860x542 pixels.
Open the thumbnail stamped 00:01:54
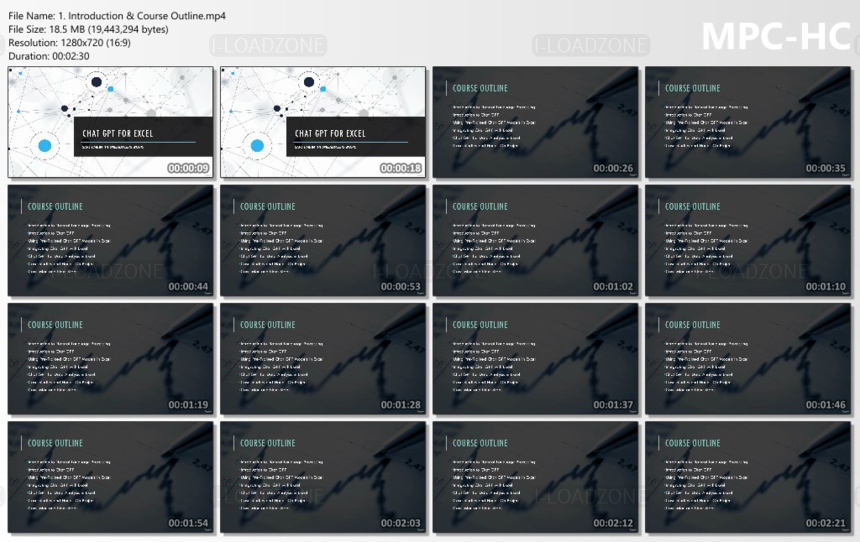110,477
